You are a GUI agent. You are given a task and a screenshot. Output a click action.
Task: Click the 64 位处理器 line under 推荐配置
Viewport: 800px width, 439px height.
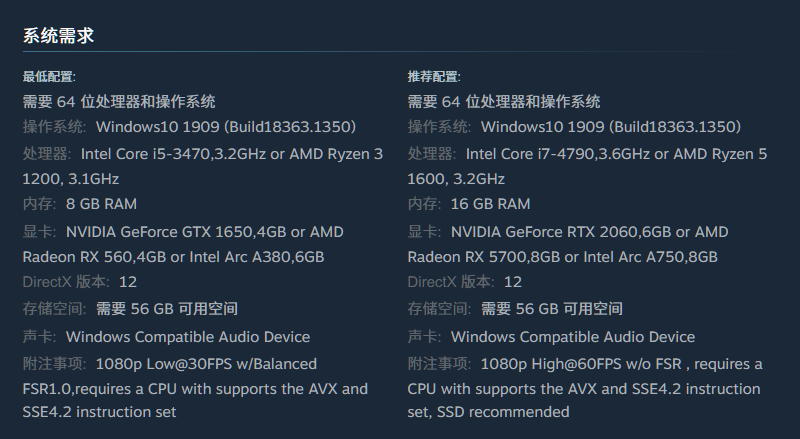(504, 101)
